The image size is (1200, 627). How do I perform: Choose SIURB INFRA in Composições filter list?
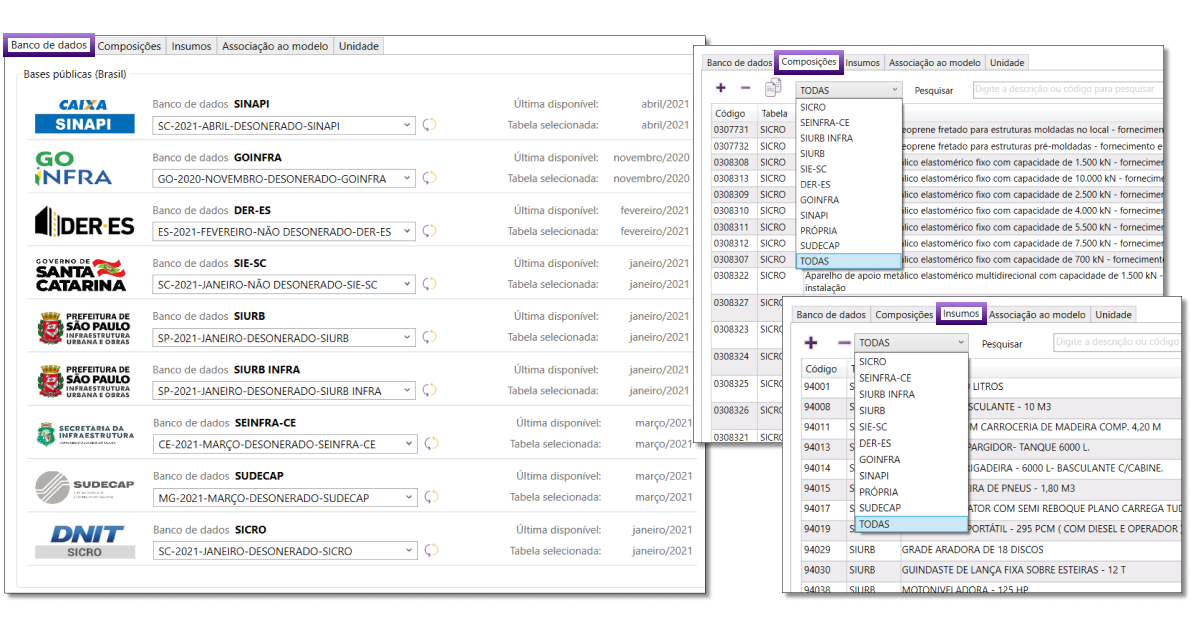coord(849,138)
